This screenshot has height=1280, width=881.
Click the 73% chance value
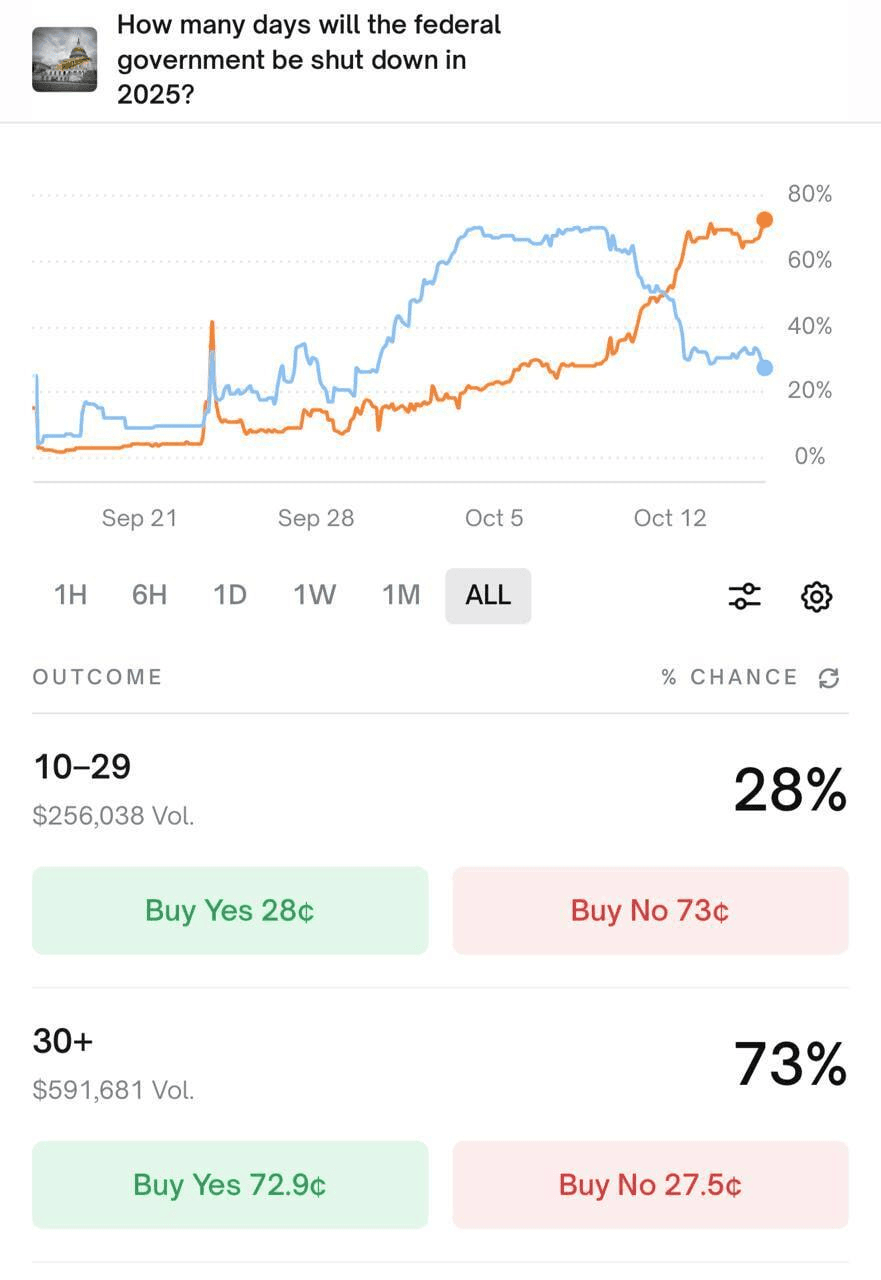tap(790, 1063)
